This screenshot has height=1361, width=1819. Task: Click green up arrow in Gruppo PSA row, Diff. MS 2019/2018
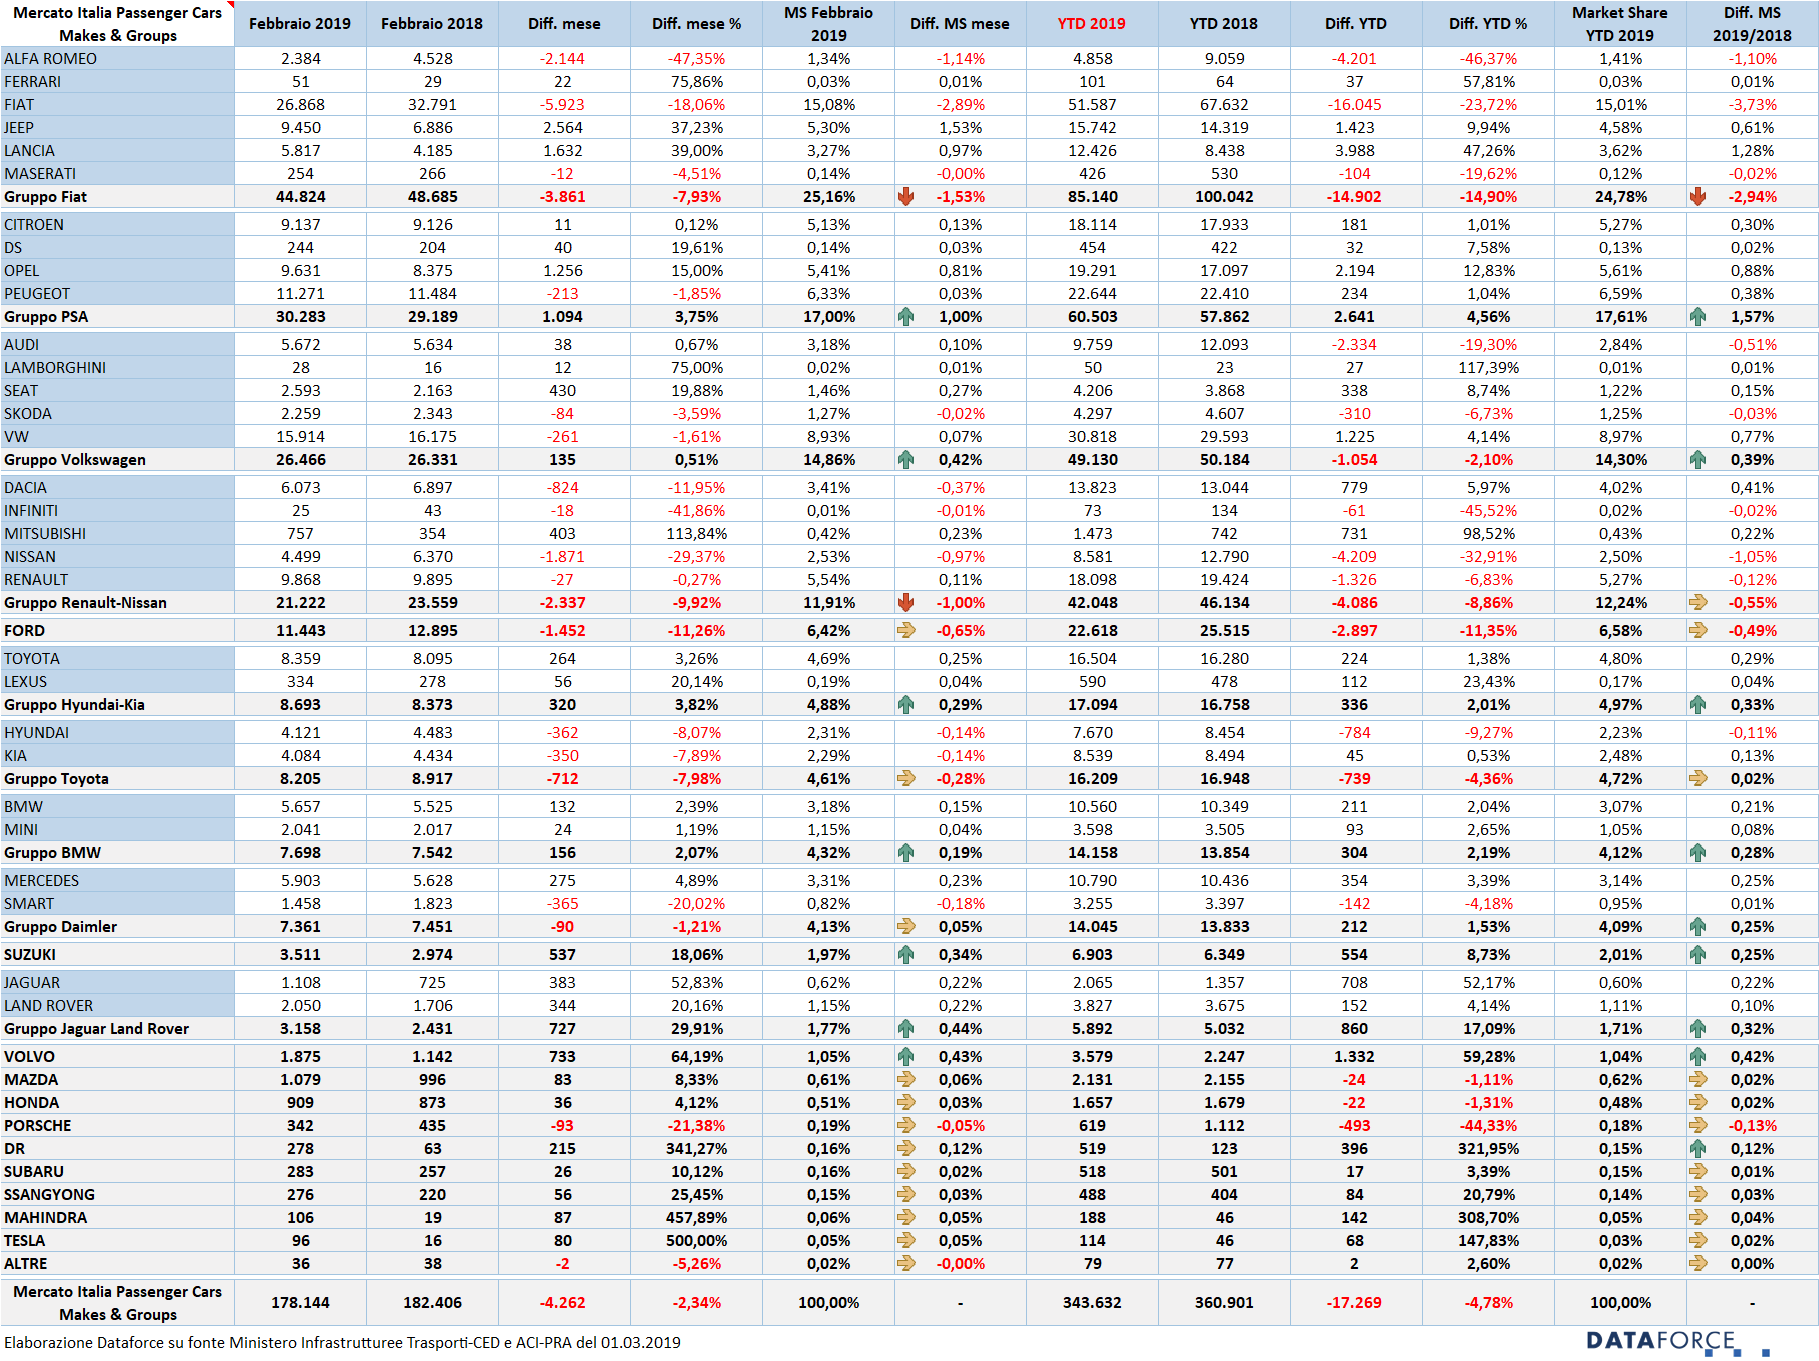[x=1698, y=317]
